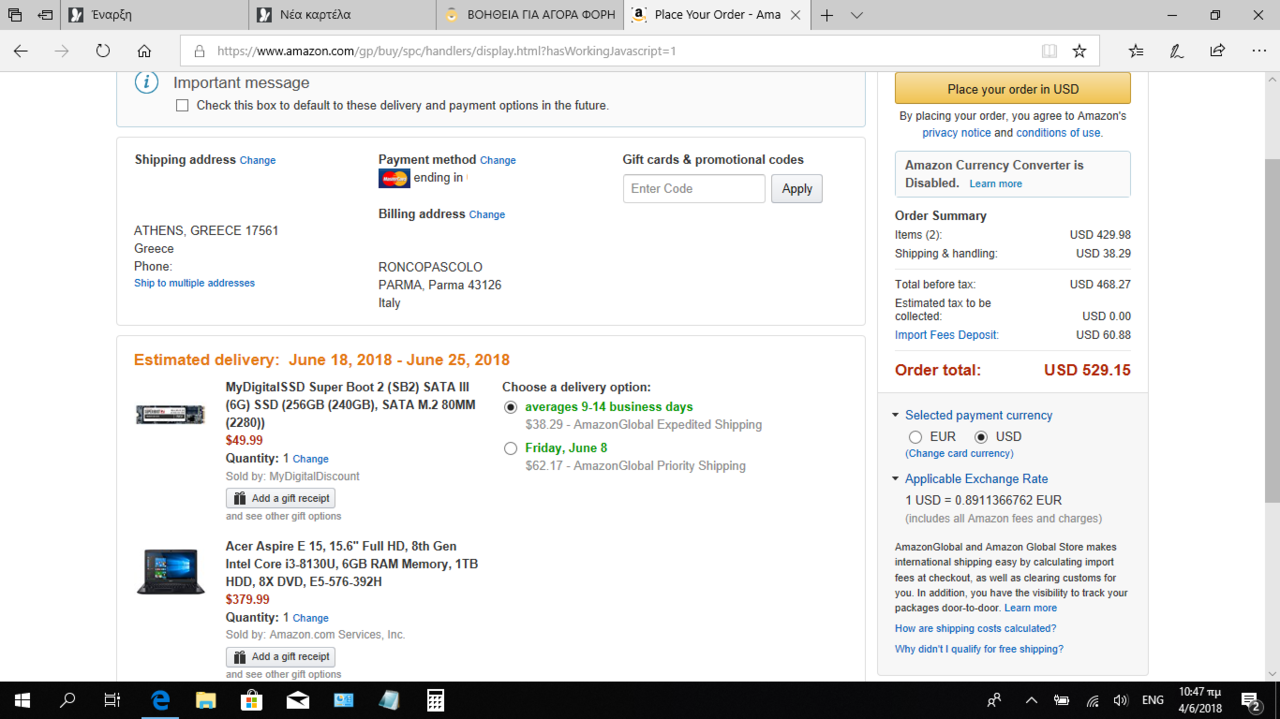This screenshot has height=719, width=1280.
Task: Open Mail app taskbar icon
Action: coord(297,700)
